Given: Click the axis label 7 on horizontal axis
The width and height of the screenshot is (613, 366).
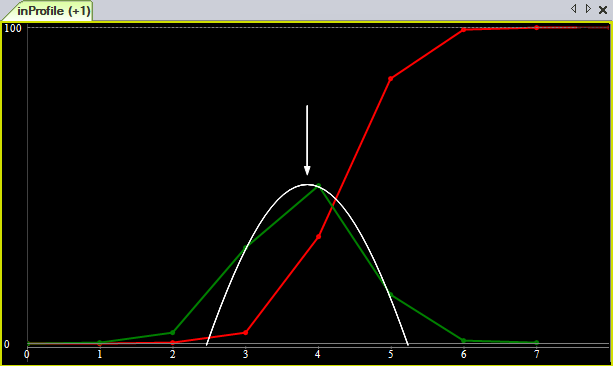Looking at the screenshot, I should point(536,355).
